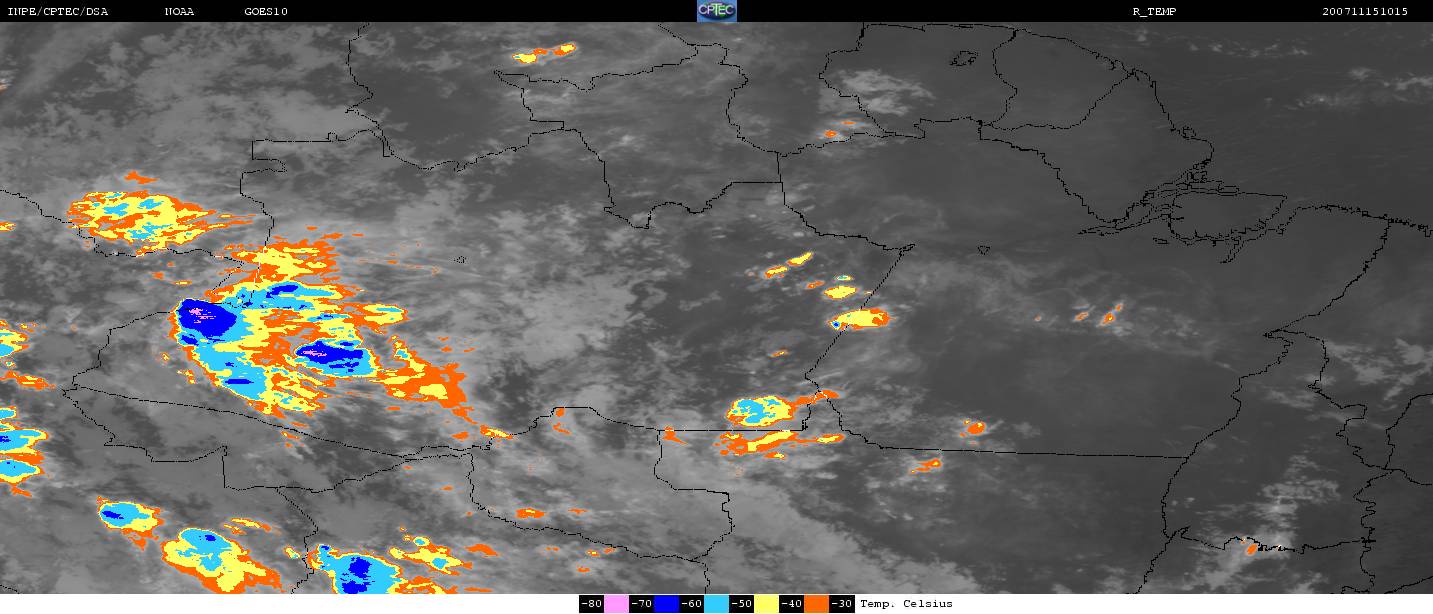Select the orange legend color swatch

tap(816, 604)
